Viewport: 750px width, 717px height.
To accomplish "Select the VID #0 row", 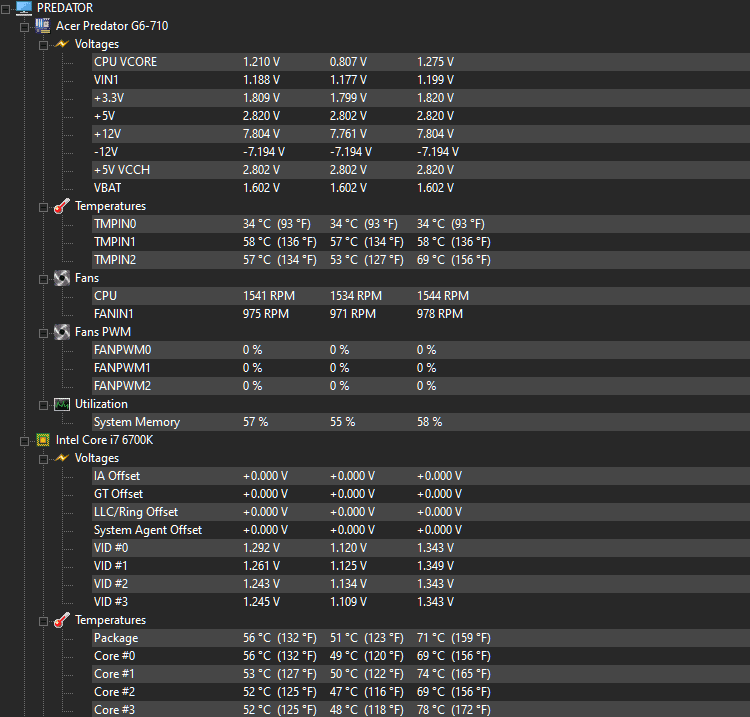I will coord(421,548).
